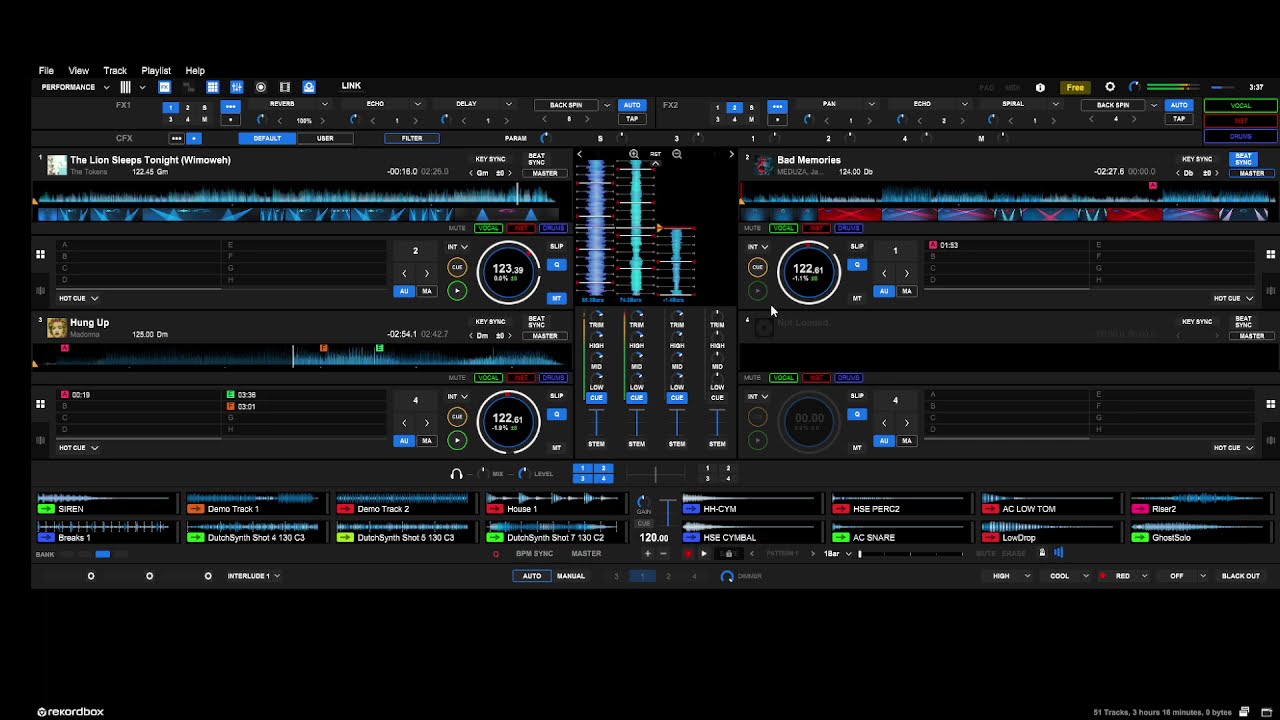The height and width of the screenshot is (720, 1280).
Task: Toggle AUTO on FX1 release effect
Action: tap(632, 105)
